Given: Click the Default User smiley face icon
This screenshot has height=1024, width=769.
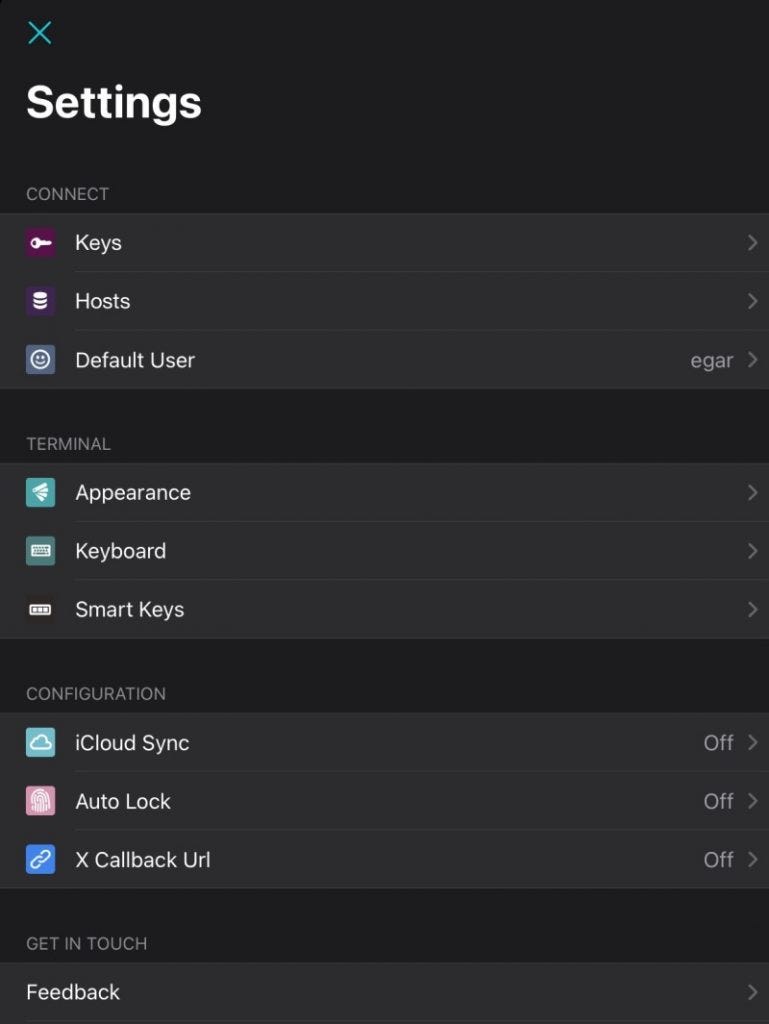Looking at the screenshot, I should click(40, 360).
